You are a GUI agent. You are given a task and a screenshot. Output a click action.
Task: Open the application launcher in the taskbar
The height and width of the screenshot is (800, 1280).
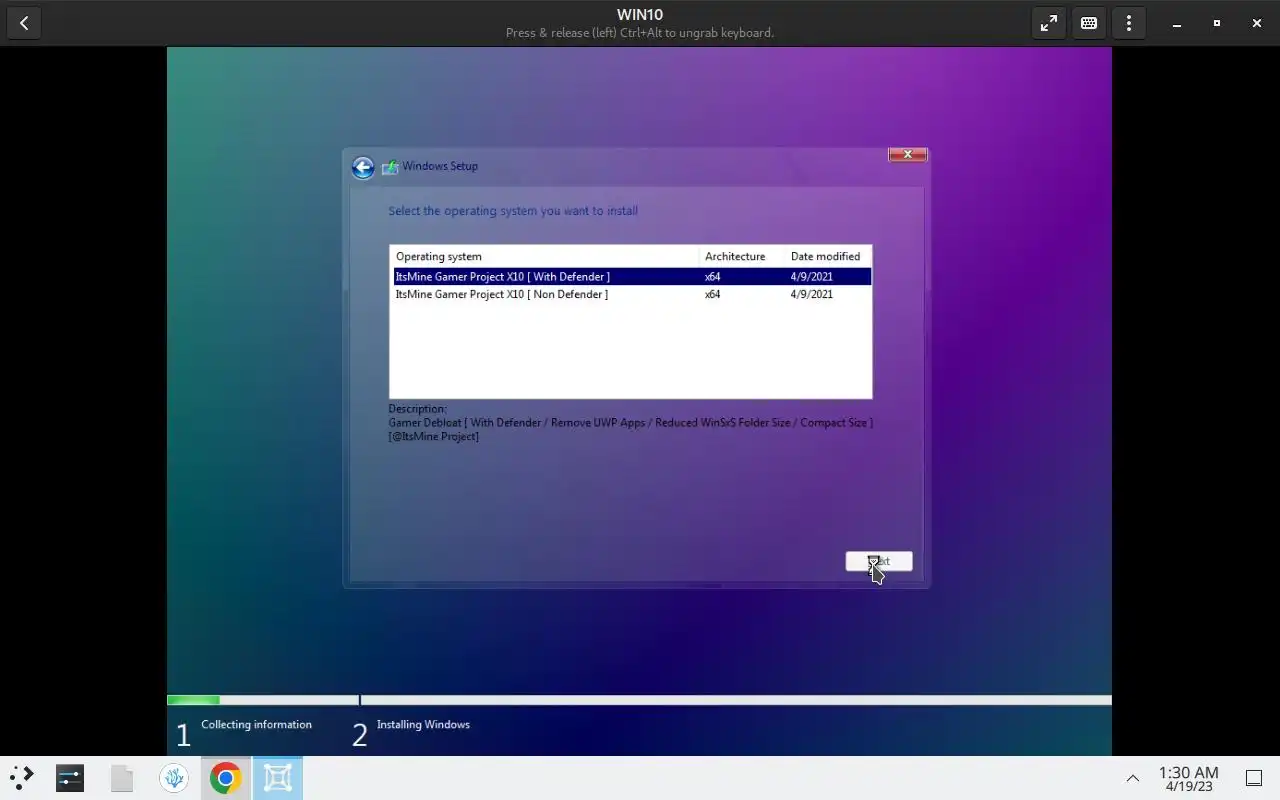pyautogui.click(x=22, y=777)
